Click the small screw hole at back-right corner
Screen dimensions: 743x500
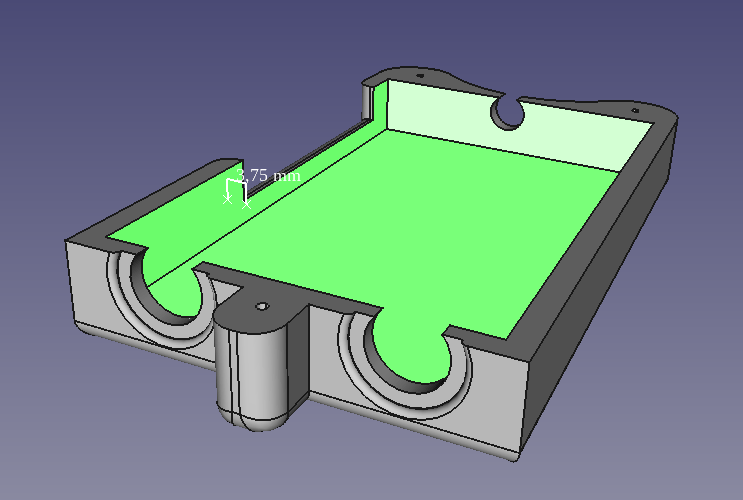tap(635, 111)
